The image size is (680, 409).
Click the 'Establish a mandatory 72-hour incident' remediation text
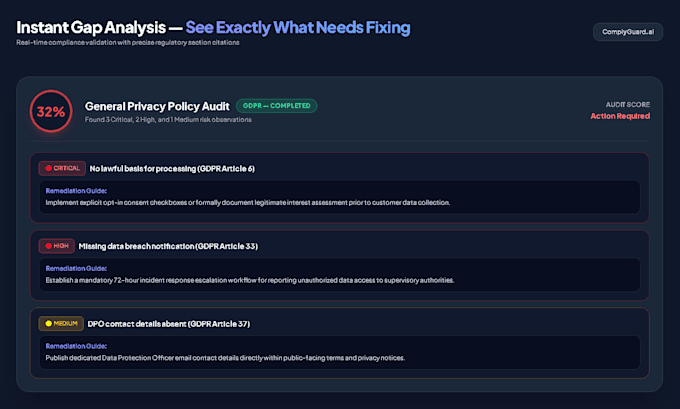250,280
